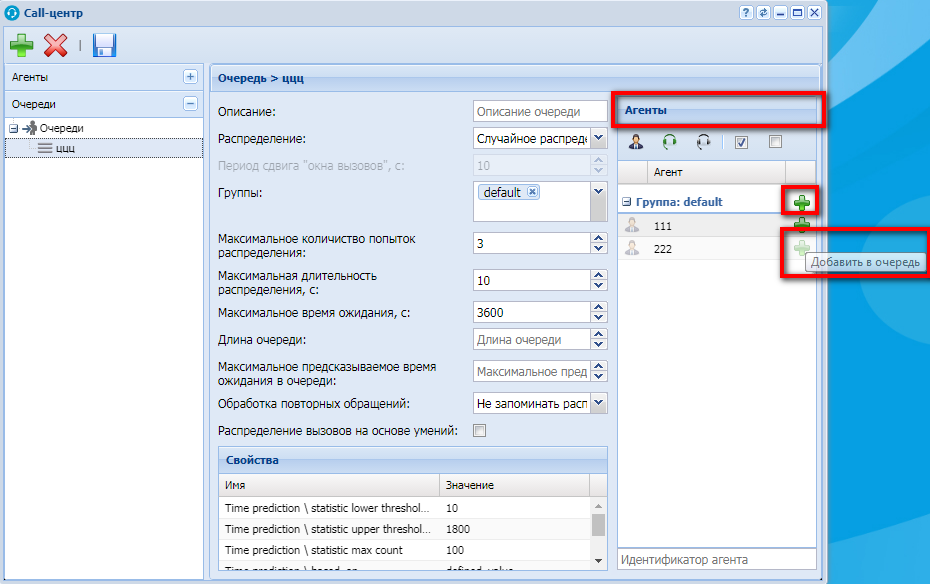Open the help question mark button
Viewport: 930px width, 584px height.
(746, 12)
